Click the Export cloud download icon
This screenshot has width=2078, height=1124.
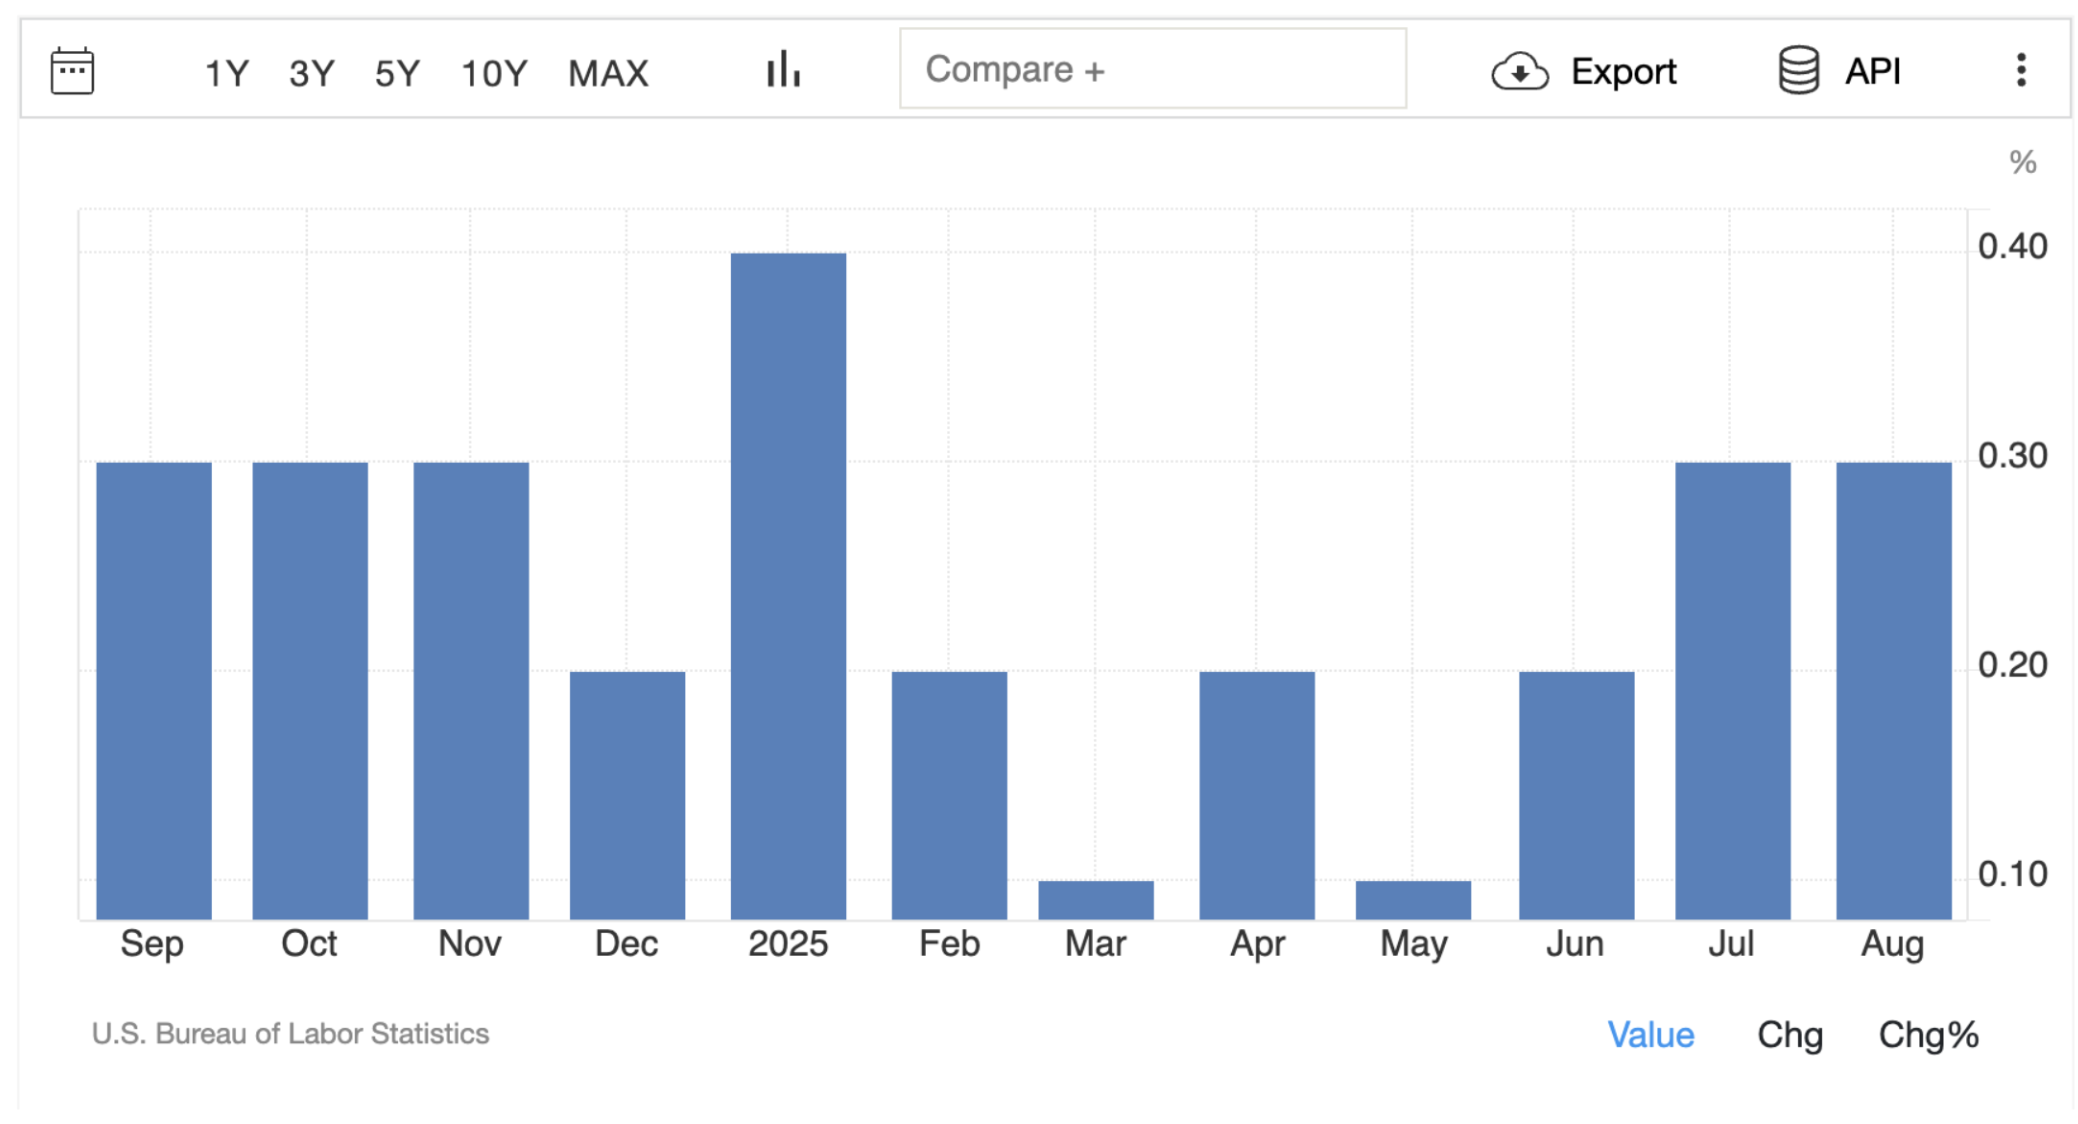(x=1519, y=72)
